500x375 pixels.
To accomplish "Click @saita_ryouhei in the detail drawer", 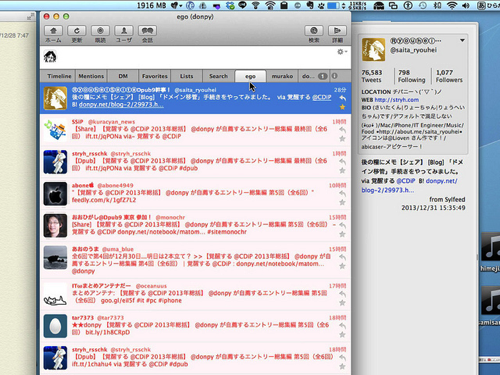I will (x=413, y=50).
